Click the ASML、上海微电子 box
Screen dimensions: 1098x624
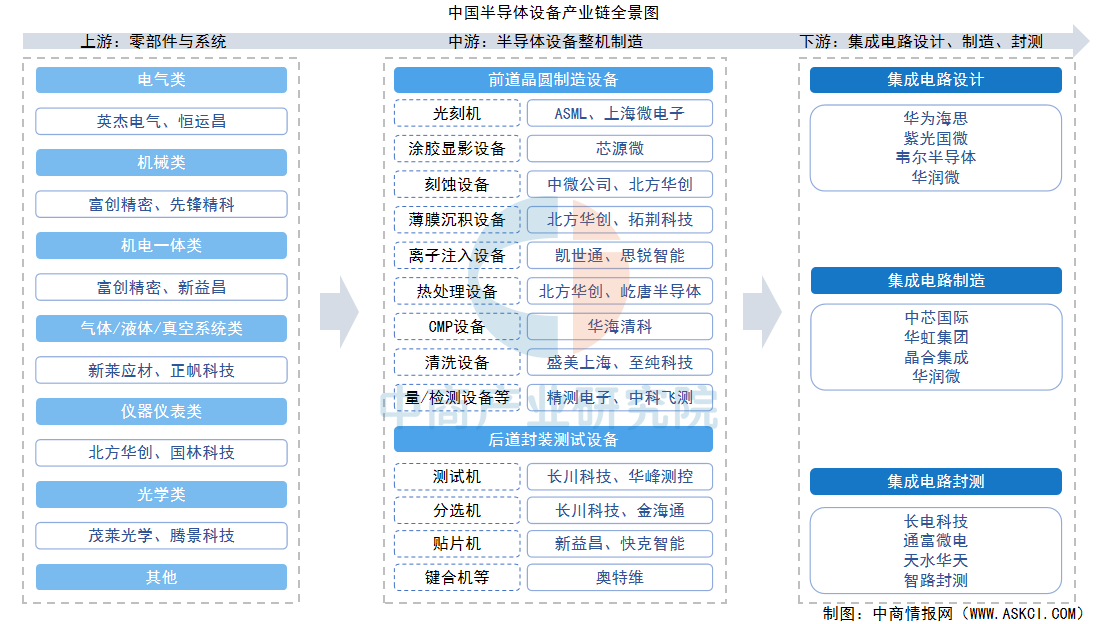[619, 113]
